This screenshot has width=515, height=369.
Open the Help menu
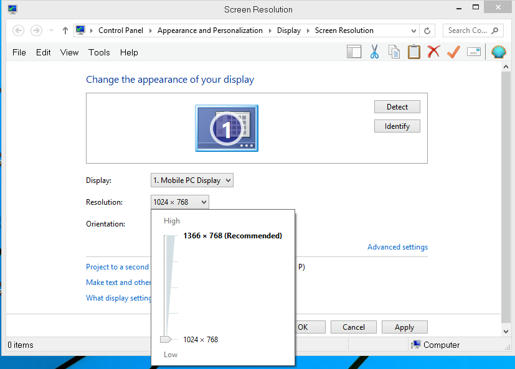[x=129, y=52]
